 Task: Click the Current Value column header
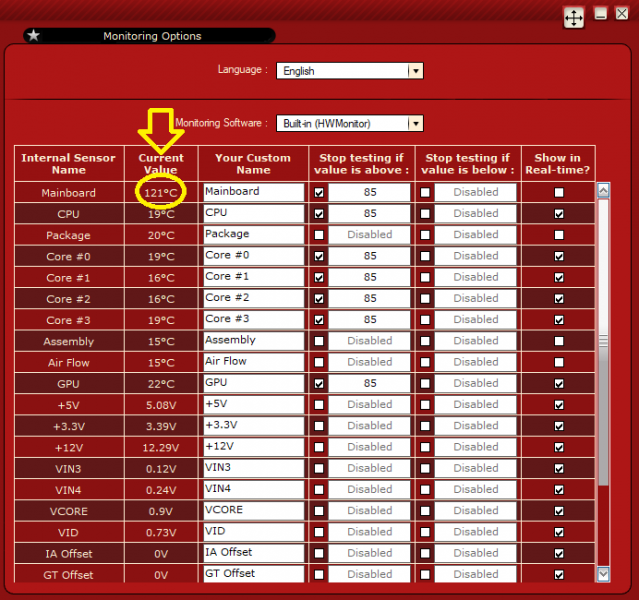(161, 164)
